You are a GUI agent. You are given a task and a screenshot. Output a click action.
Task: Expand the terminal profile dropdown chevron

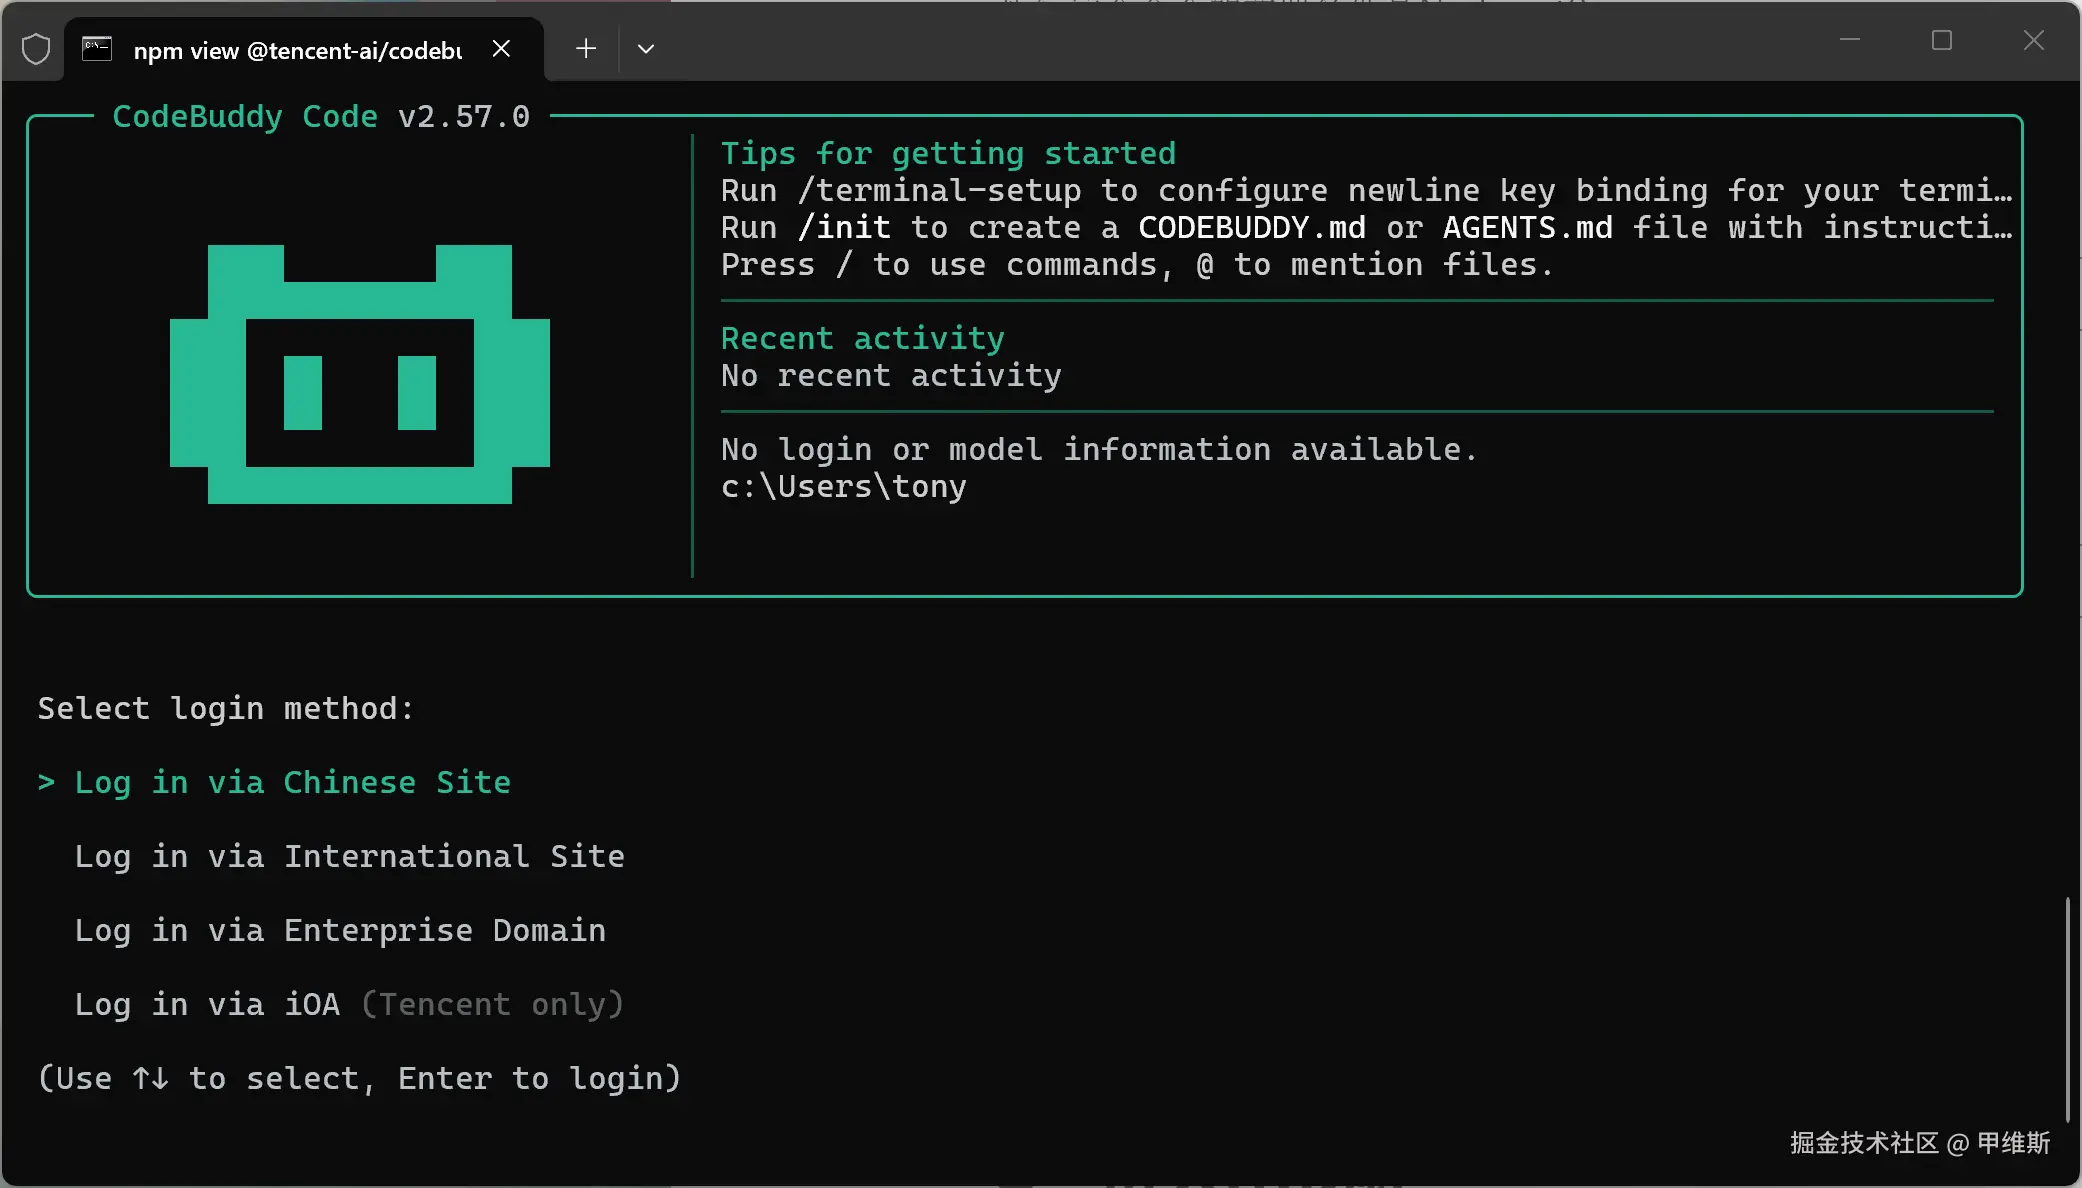point(646,49)
